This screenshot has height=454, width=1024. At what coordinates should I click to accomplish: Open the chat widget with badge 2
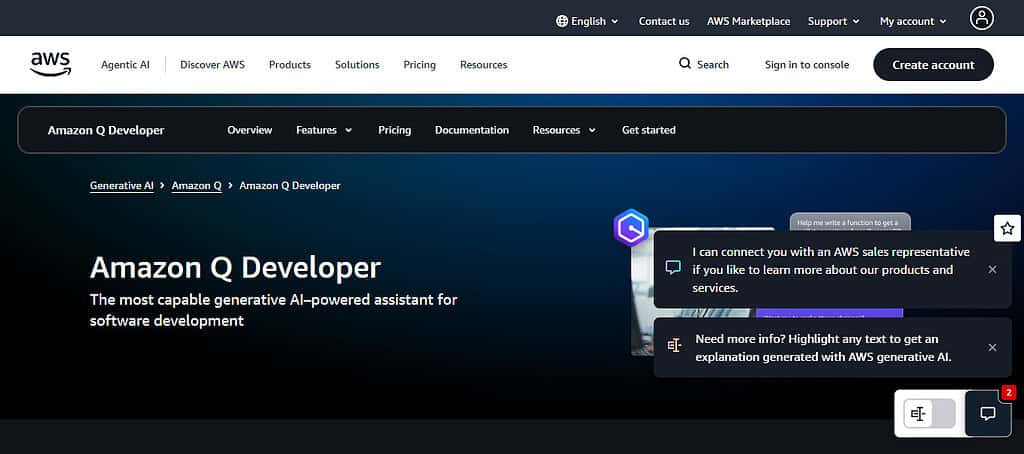click(988, 413)
